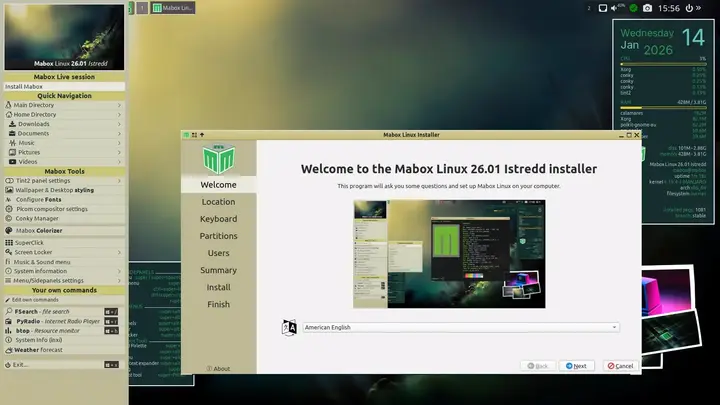
Task: Open the Downloads folder entry
Action: (x=33, y=124)
